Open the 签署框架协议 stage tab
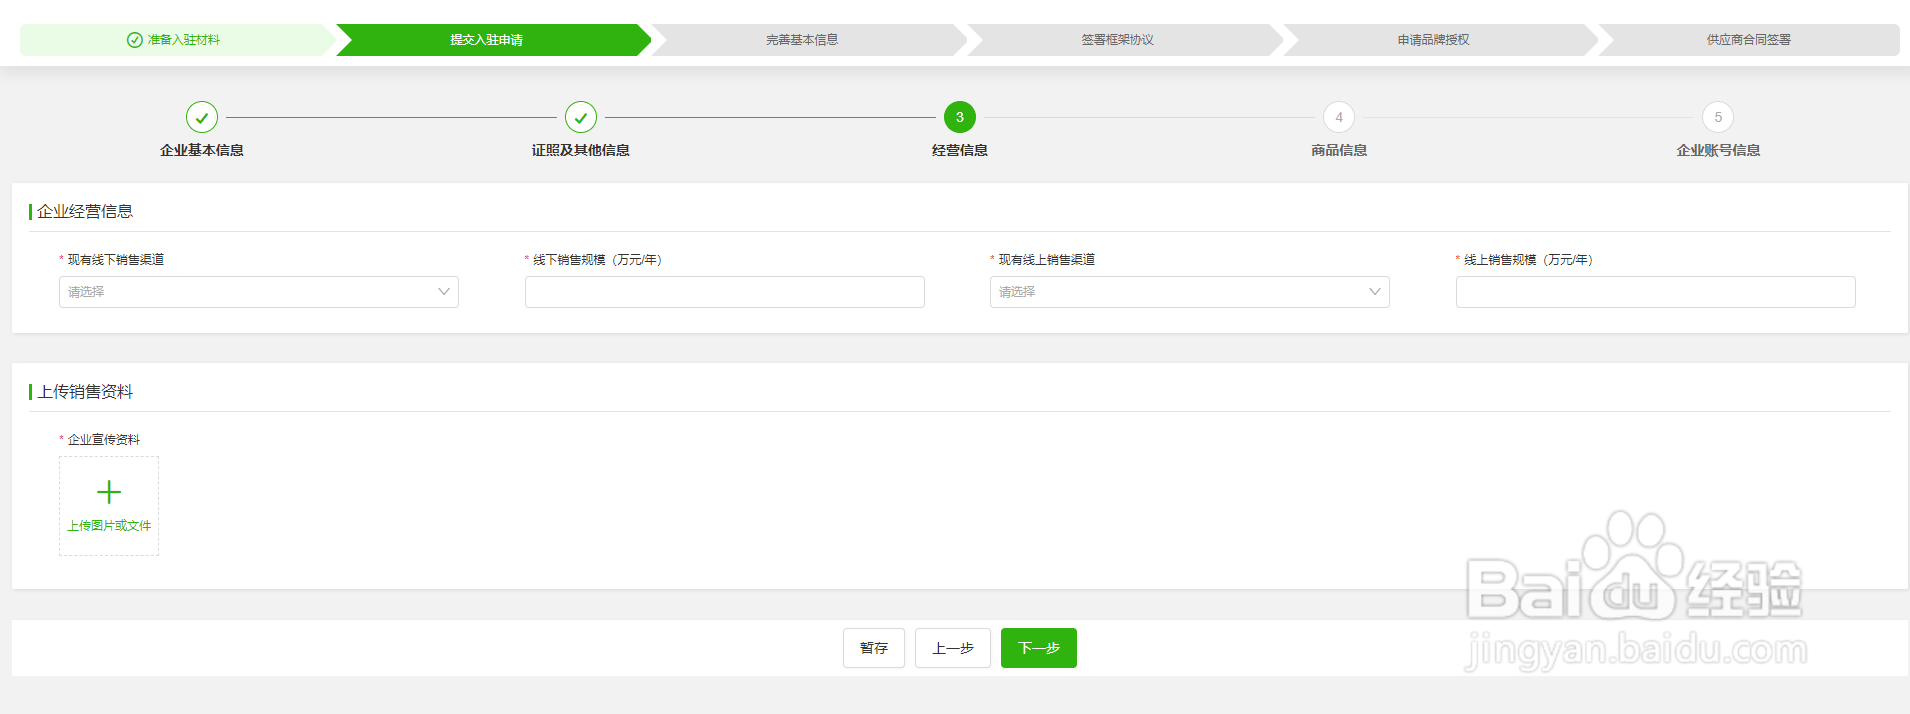This screenshot has width=1910, height=714. click(x=1124, y=40)
